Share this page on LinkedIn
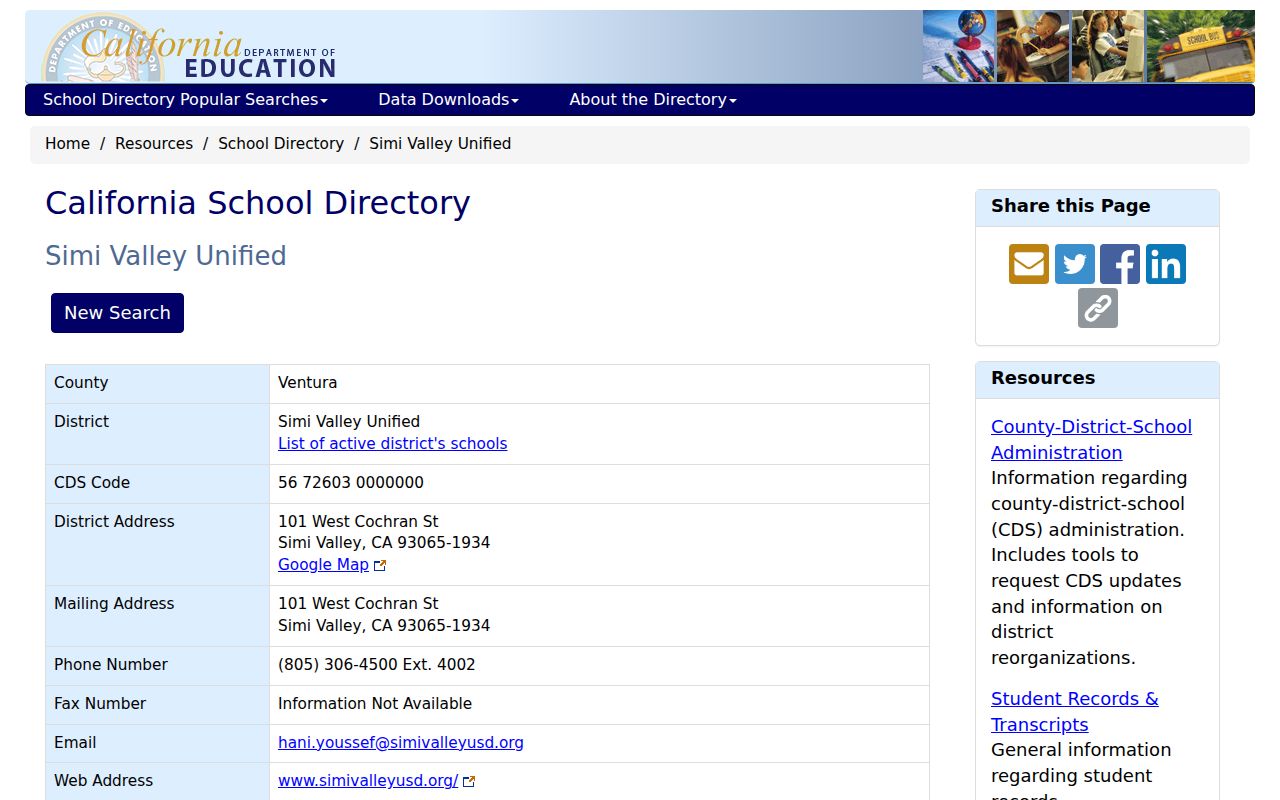This screenshot has height=800, width=1280. (x=1166, y=264)
